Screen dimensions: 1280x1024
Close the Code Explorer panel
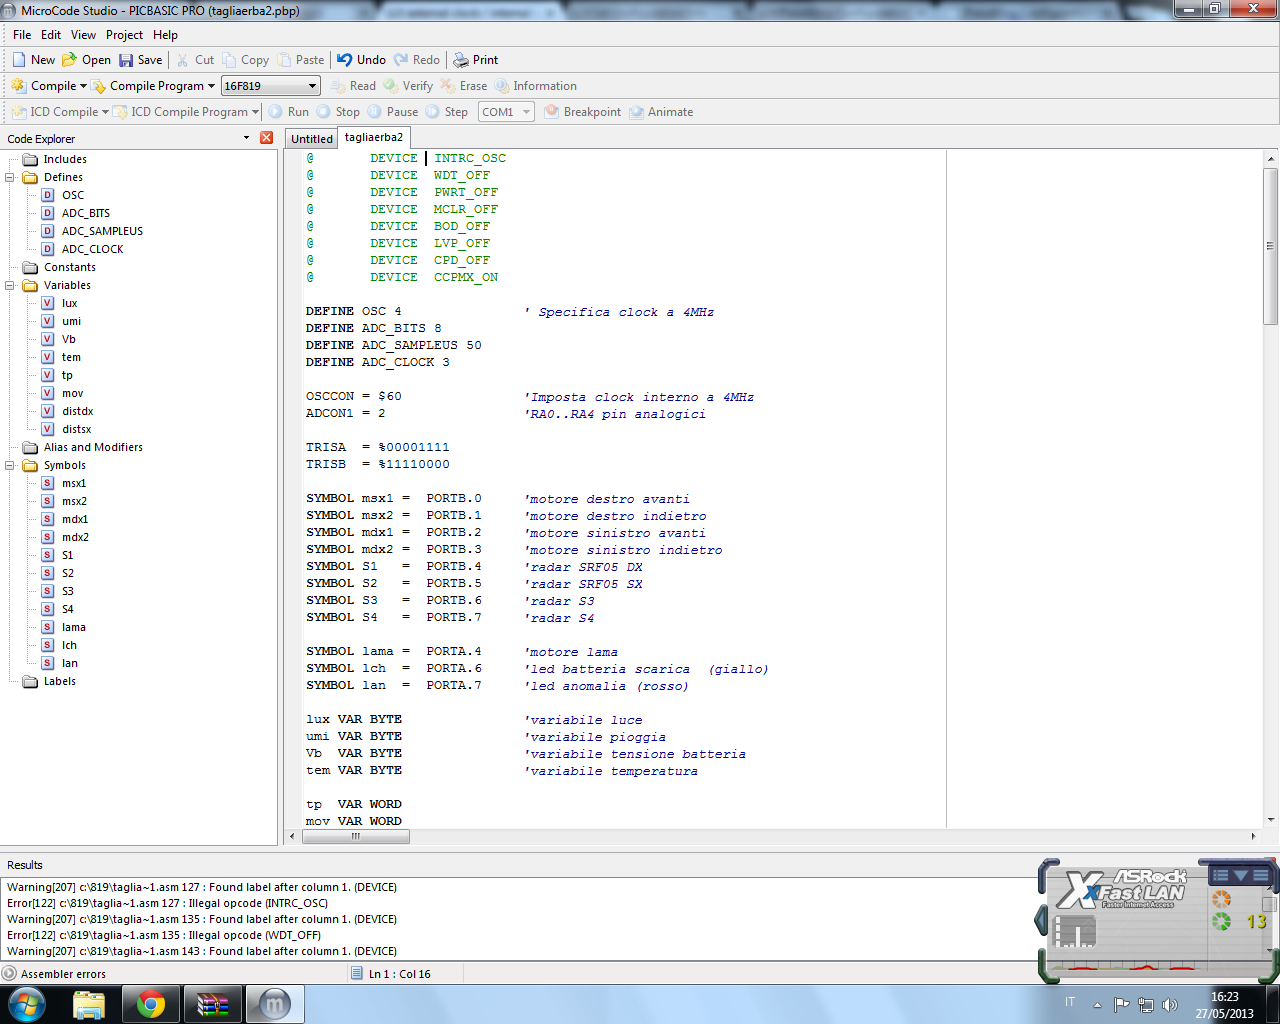pyautogui.click(x=266, y=138)
